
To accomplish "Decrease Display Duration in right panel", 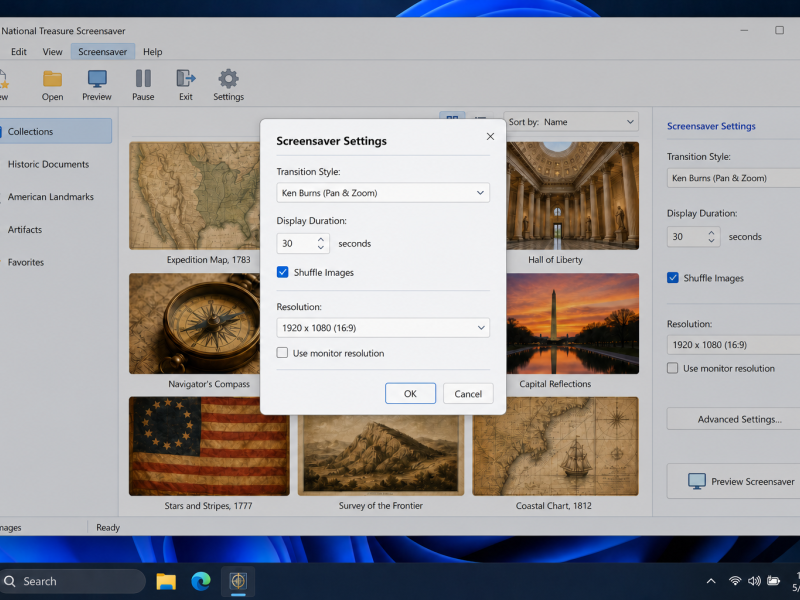I will click(x=711, y=241).
